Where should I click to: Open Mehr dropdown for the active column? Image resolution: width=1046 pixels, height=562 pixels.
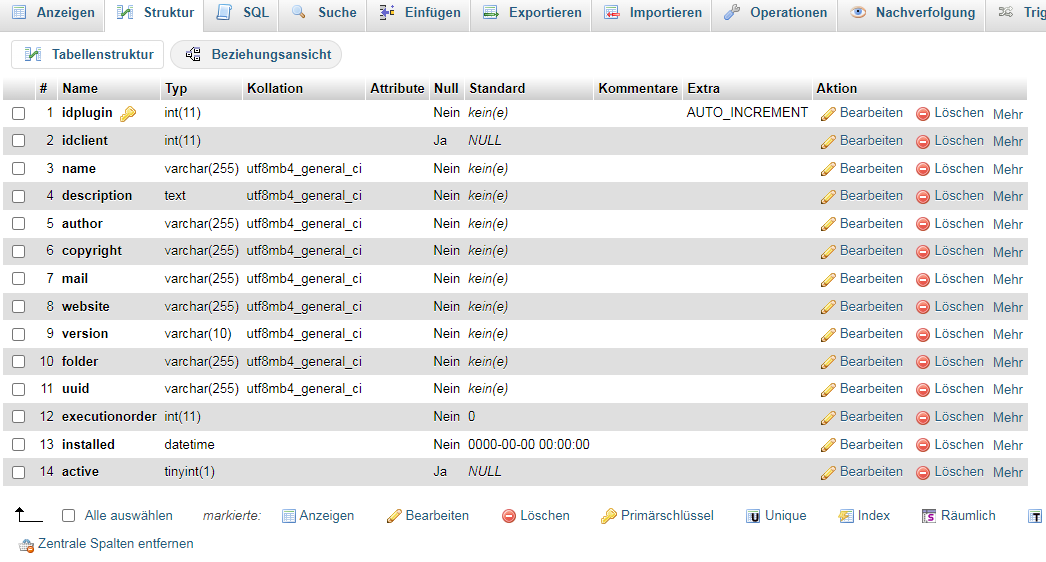point(1007,473)
